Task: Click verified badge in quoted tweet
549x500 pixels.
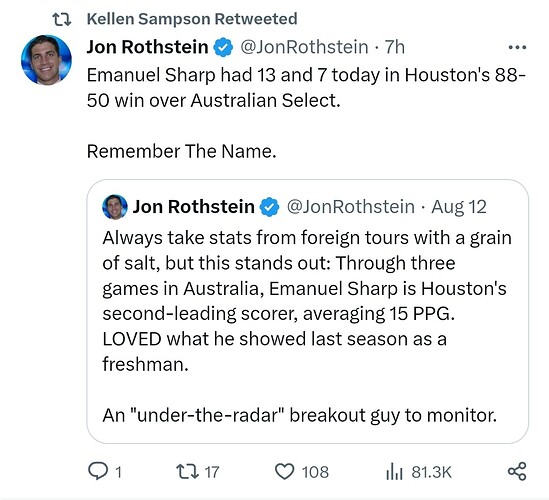Action: 269,207
